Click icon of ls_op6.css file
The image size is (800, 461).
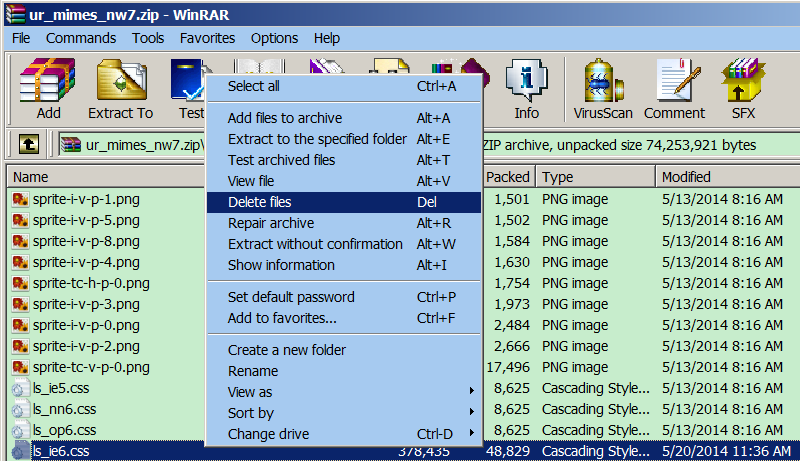(x=20, y=430)
